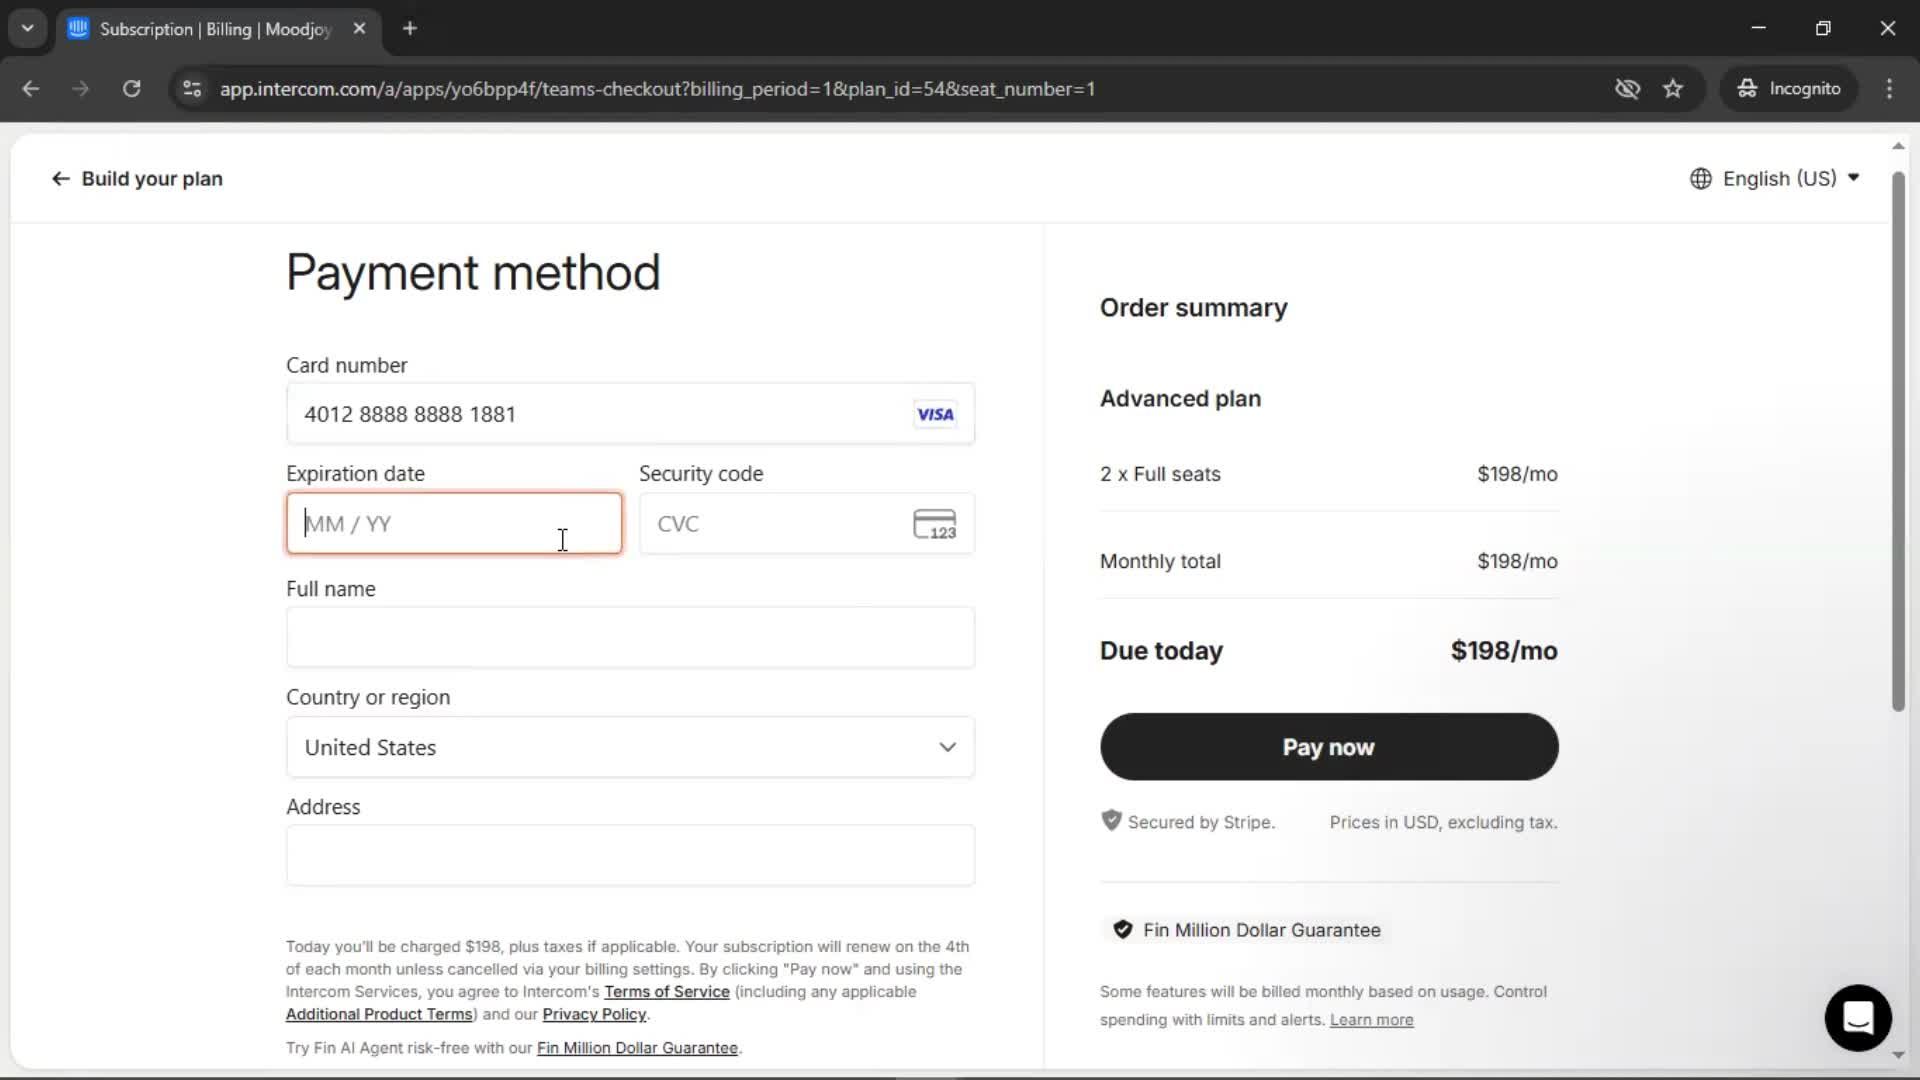Open the Terms of Service link
The image size is (1920, 1080).
(667, 992)
